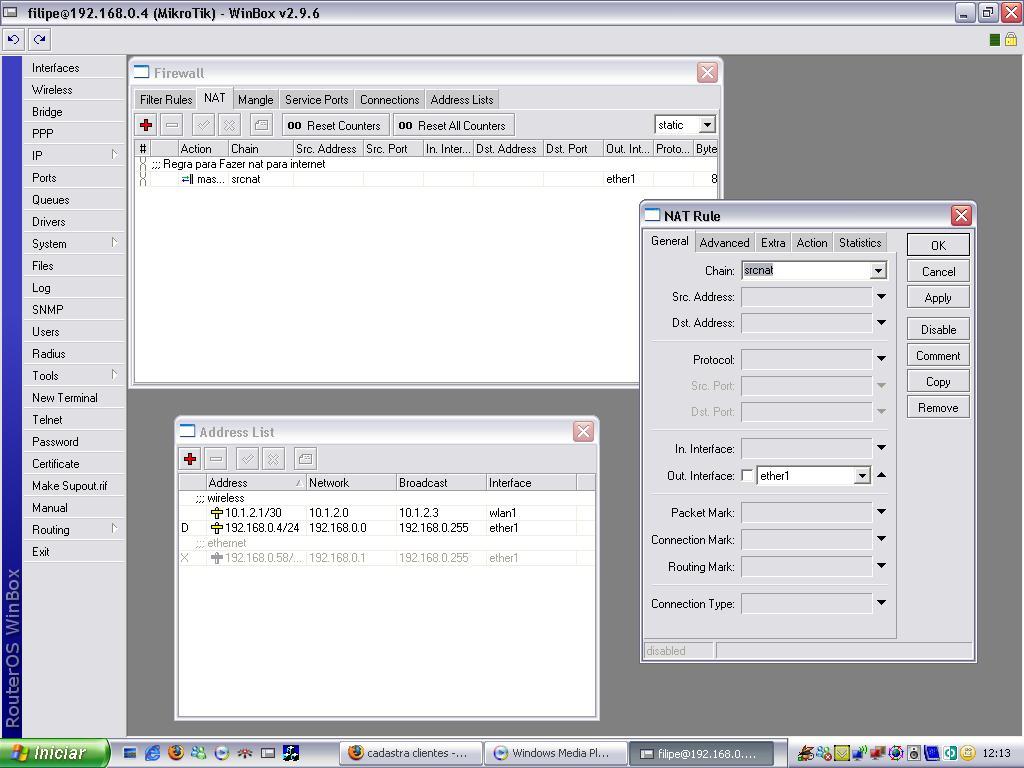Remove selected Firewall rule with minus icon
Viewport: 1024px width, 768px height.
[x=172, y=125]
